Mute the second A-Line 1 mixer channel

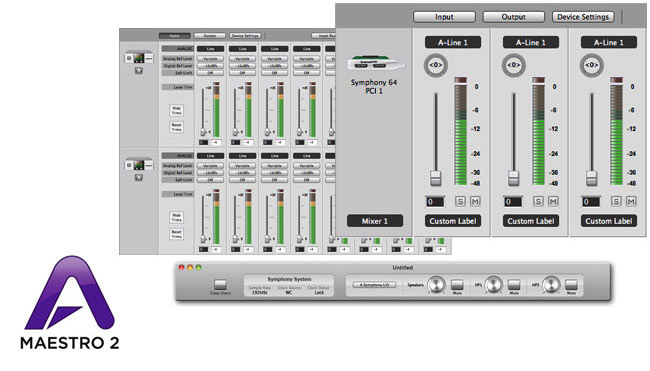coord(553,201)
